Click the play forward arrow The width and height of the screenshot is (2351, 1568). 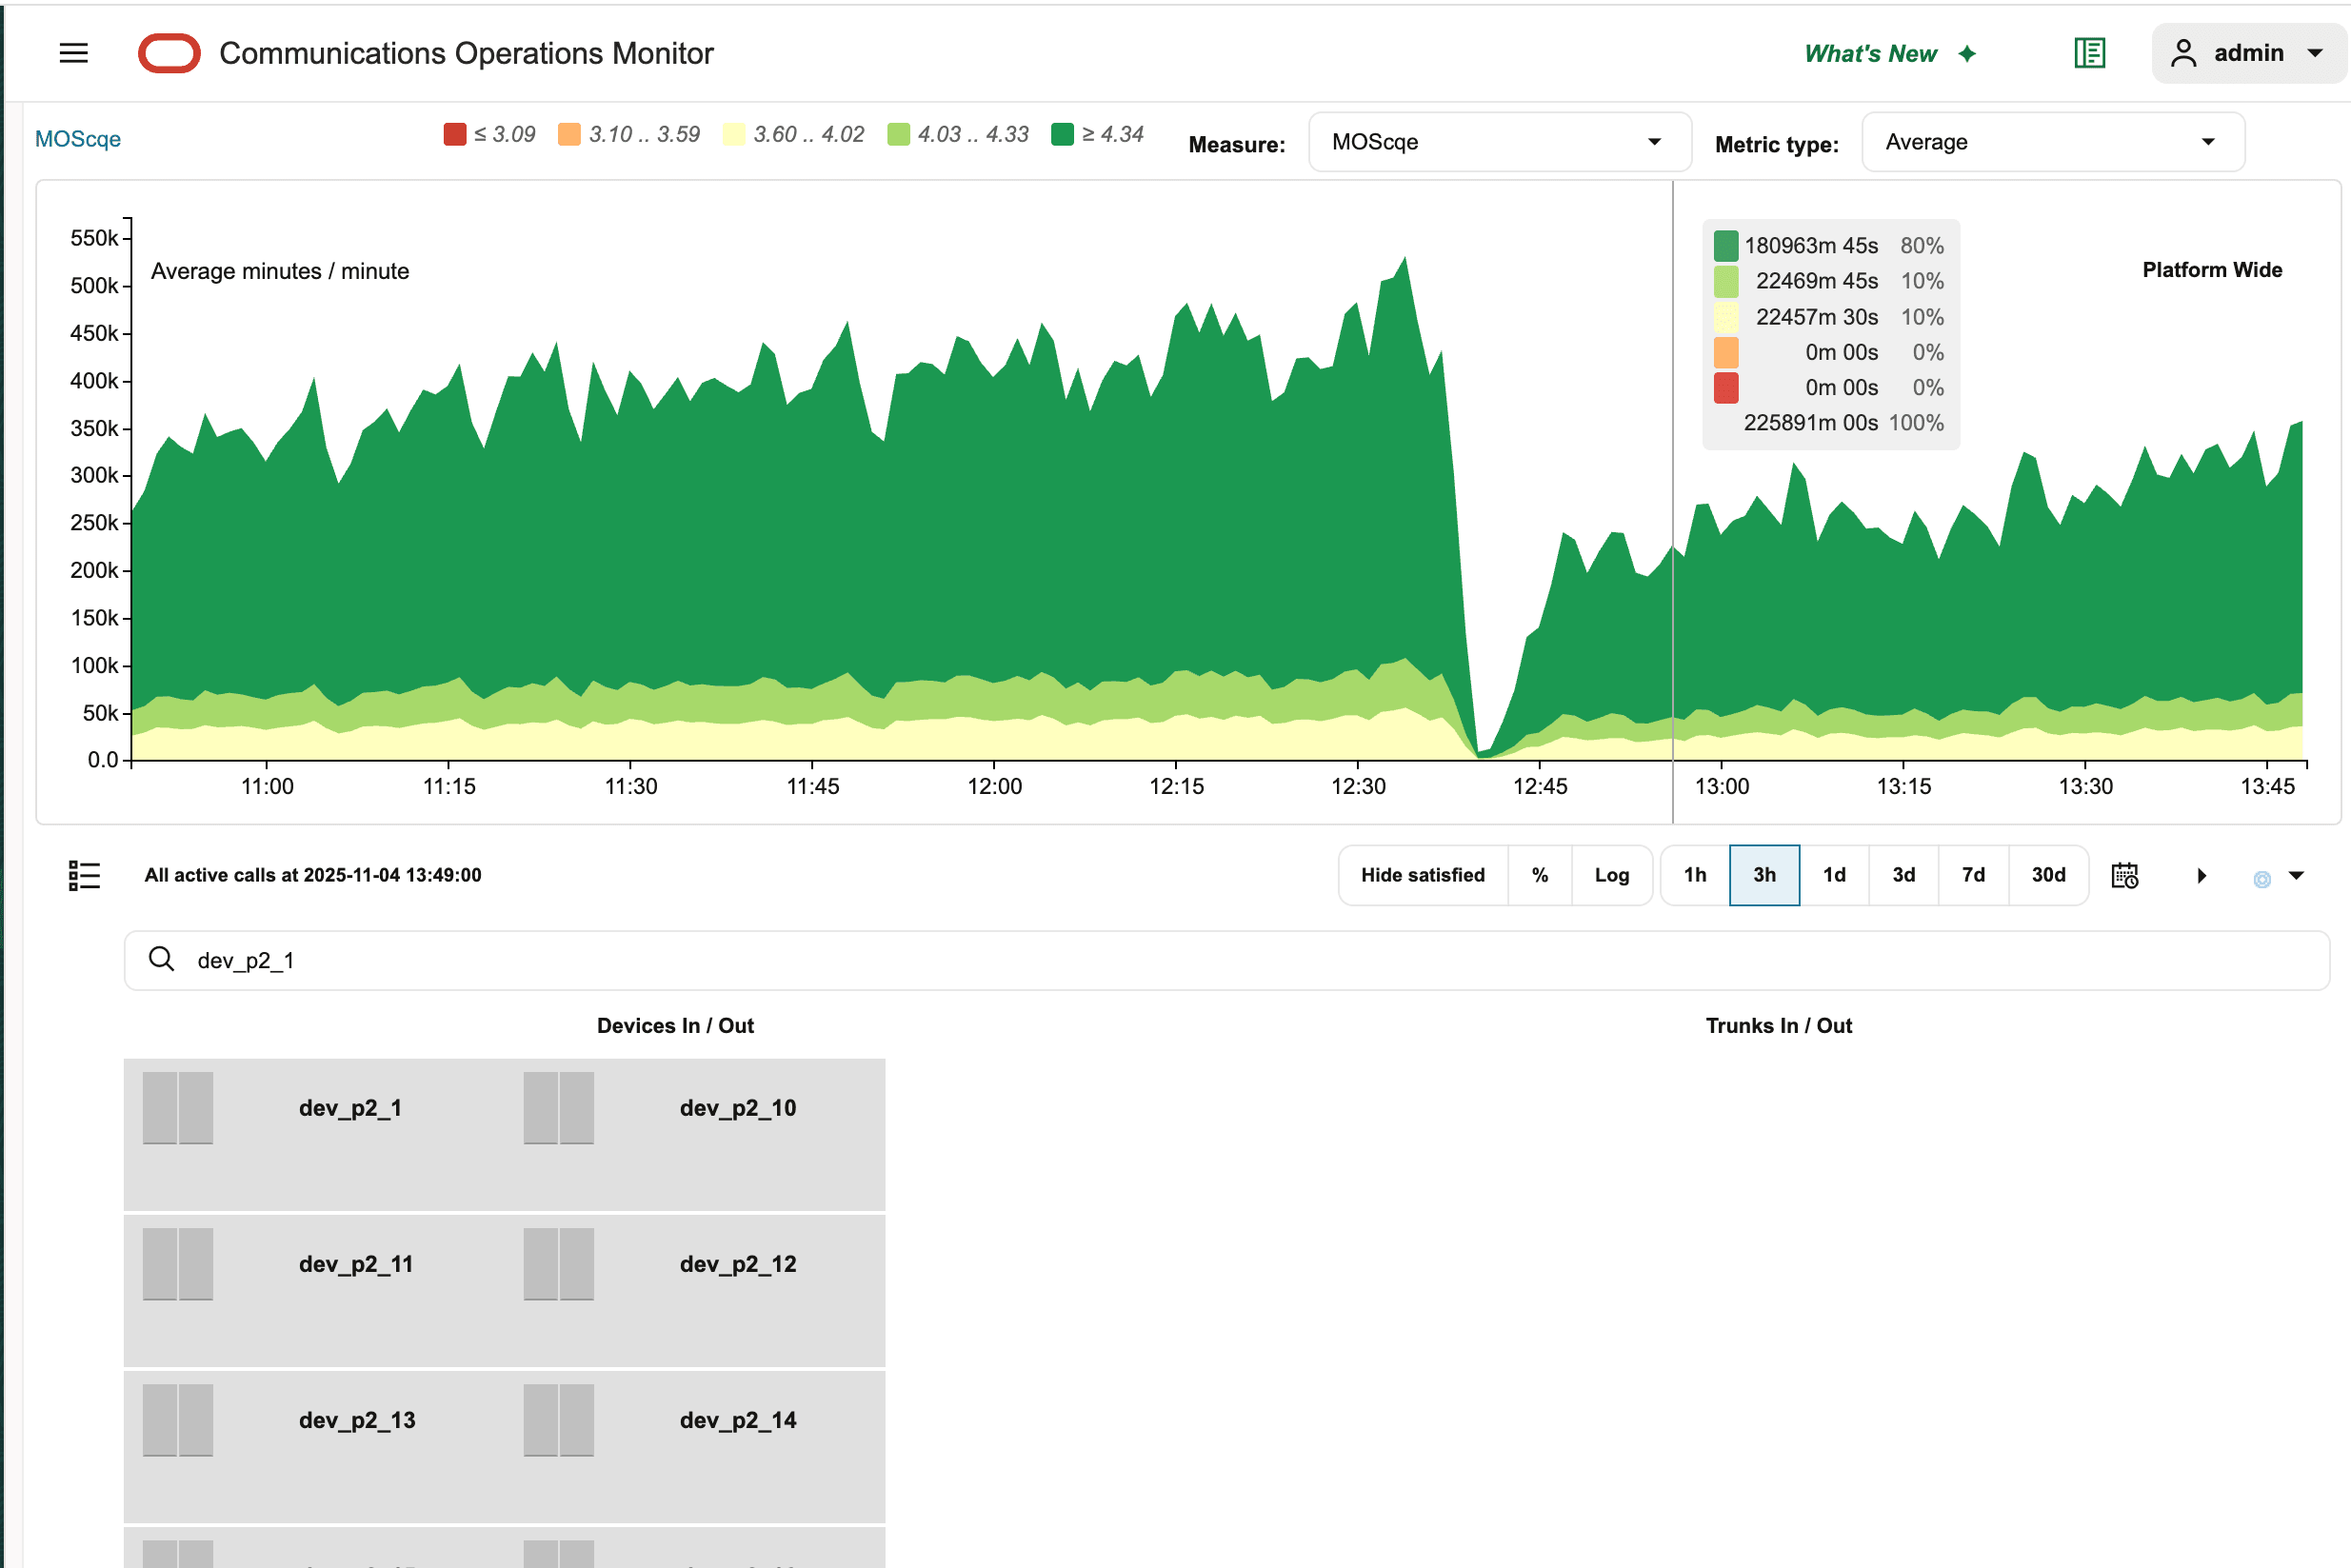(x=2201, y=876)
